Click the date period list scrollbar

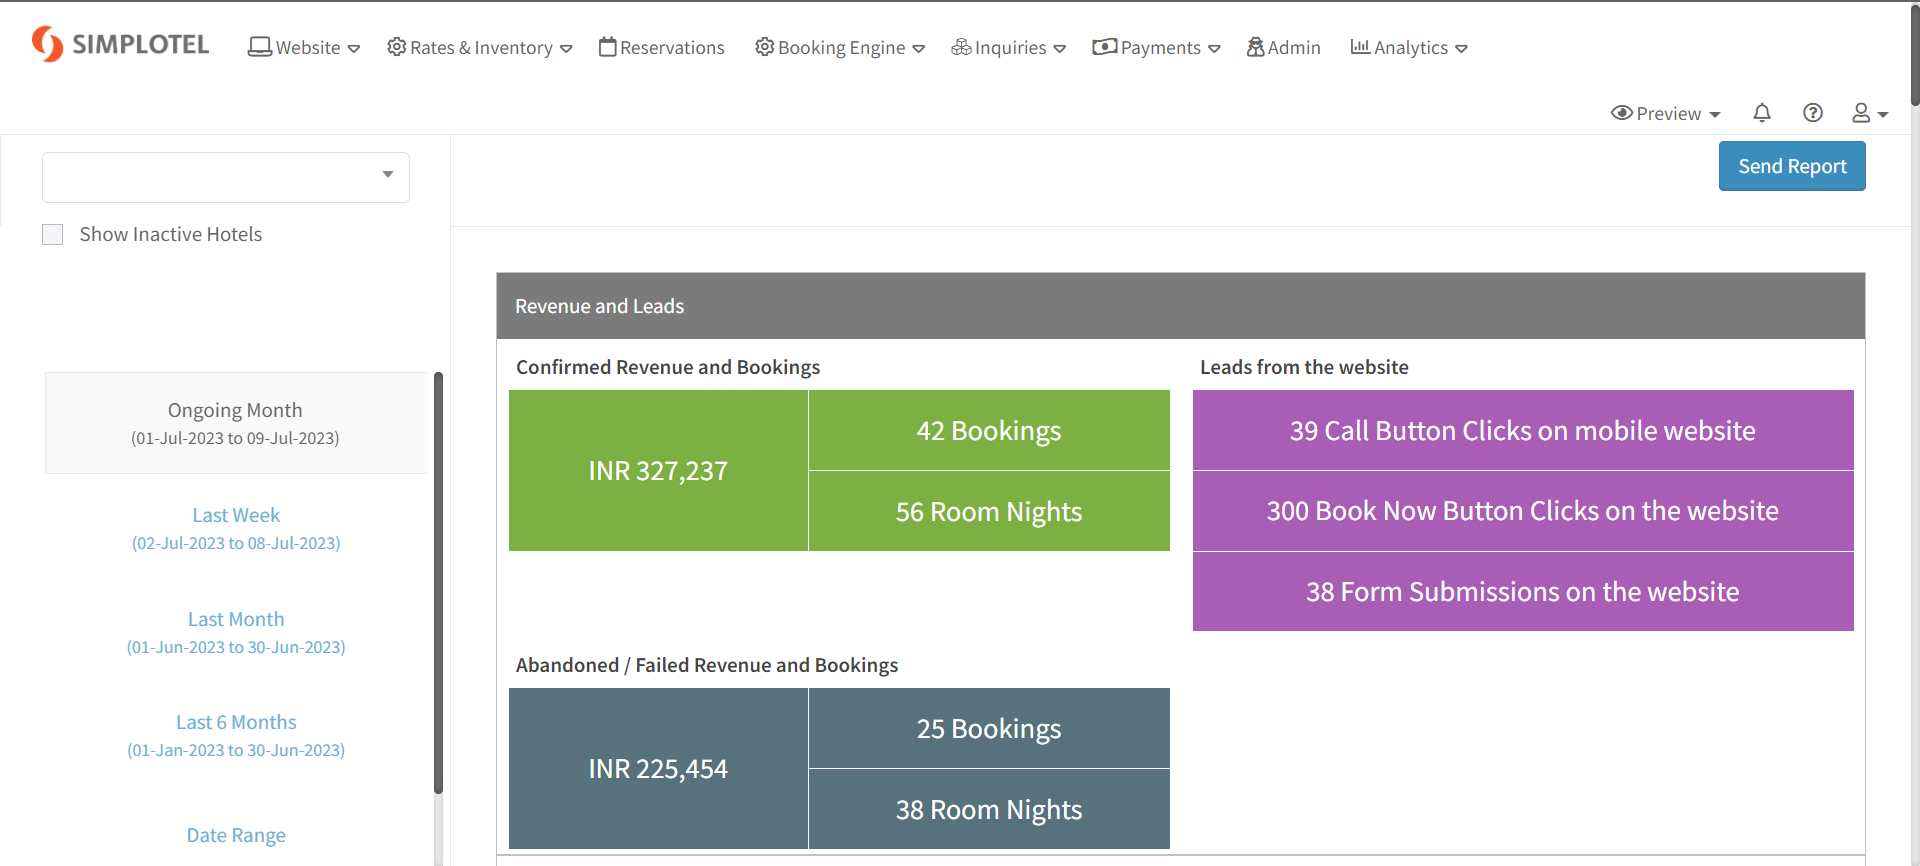tap(438, 582)
